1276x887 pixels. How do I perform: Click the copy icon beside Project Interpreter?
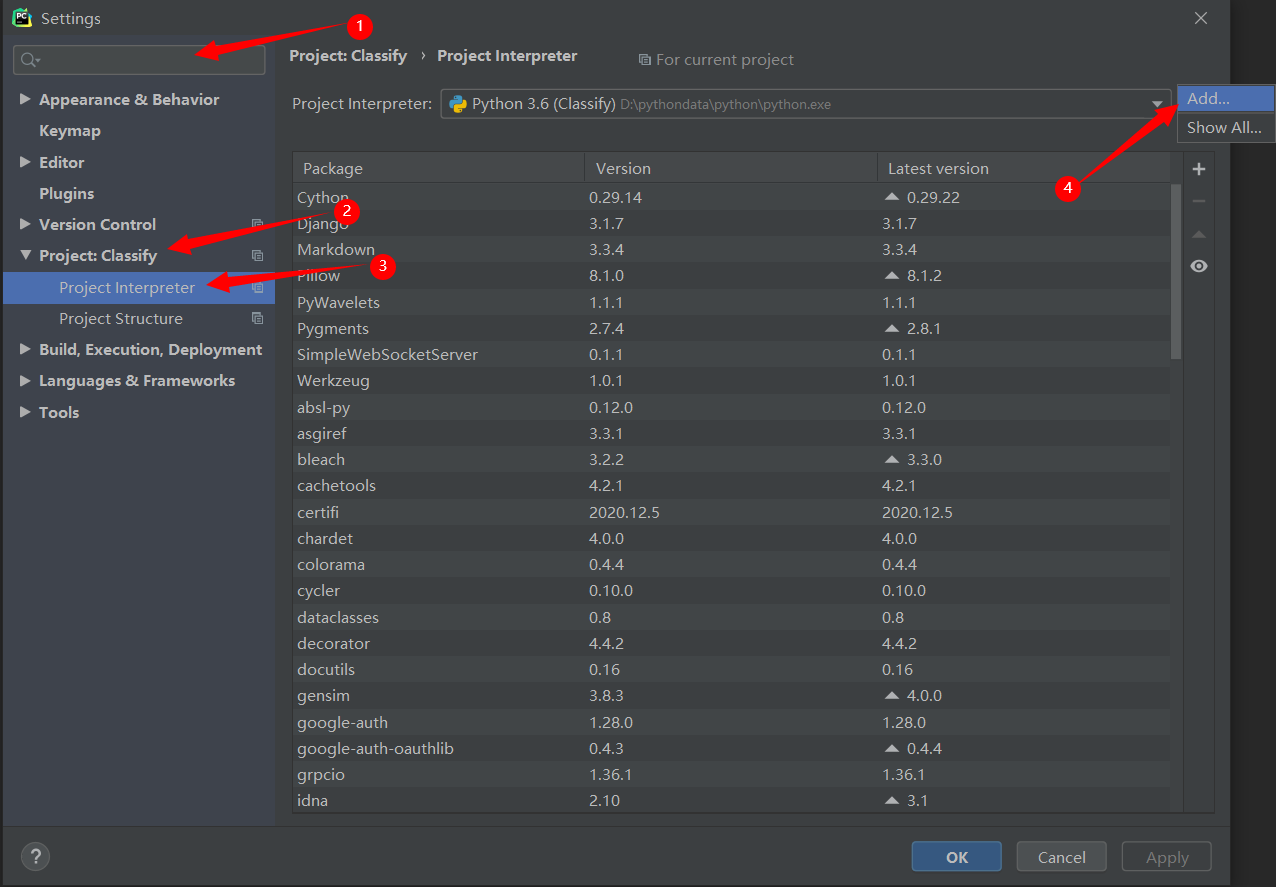257,287
